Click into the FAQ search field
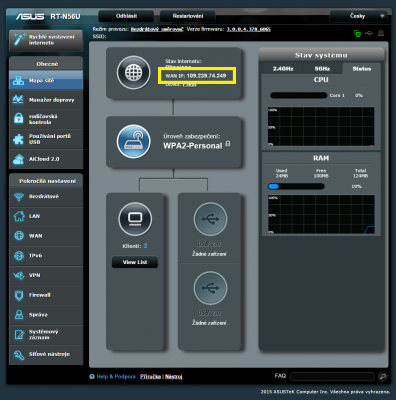Image resolution: width=396 pixels, height=400 pixels. click(x=332, y=376)
